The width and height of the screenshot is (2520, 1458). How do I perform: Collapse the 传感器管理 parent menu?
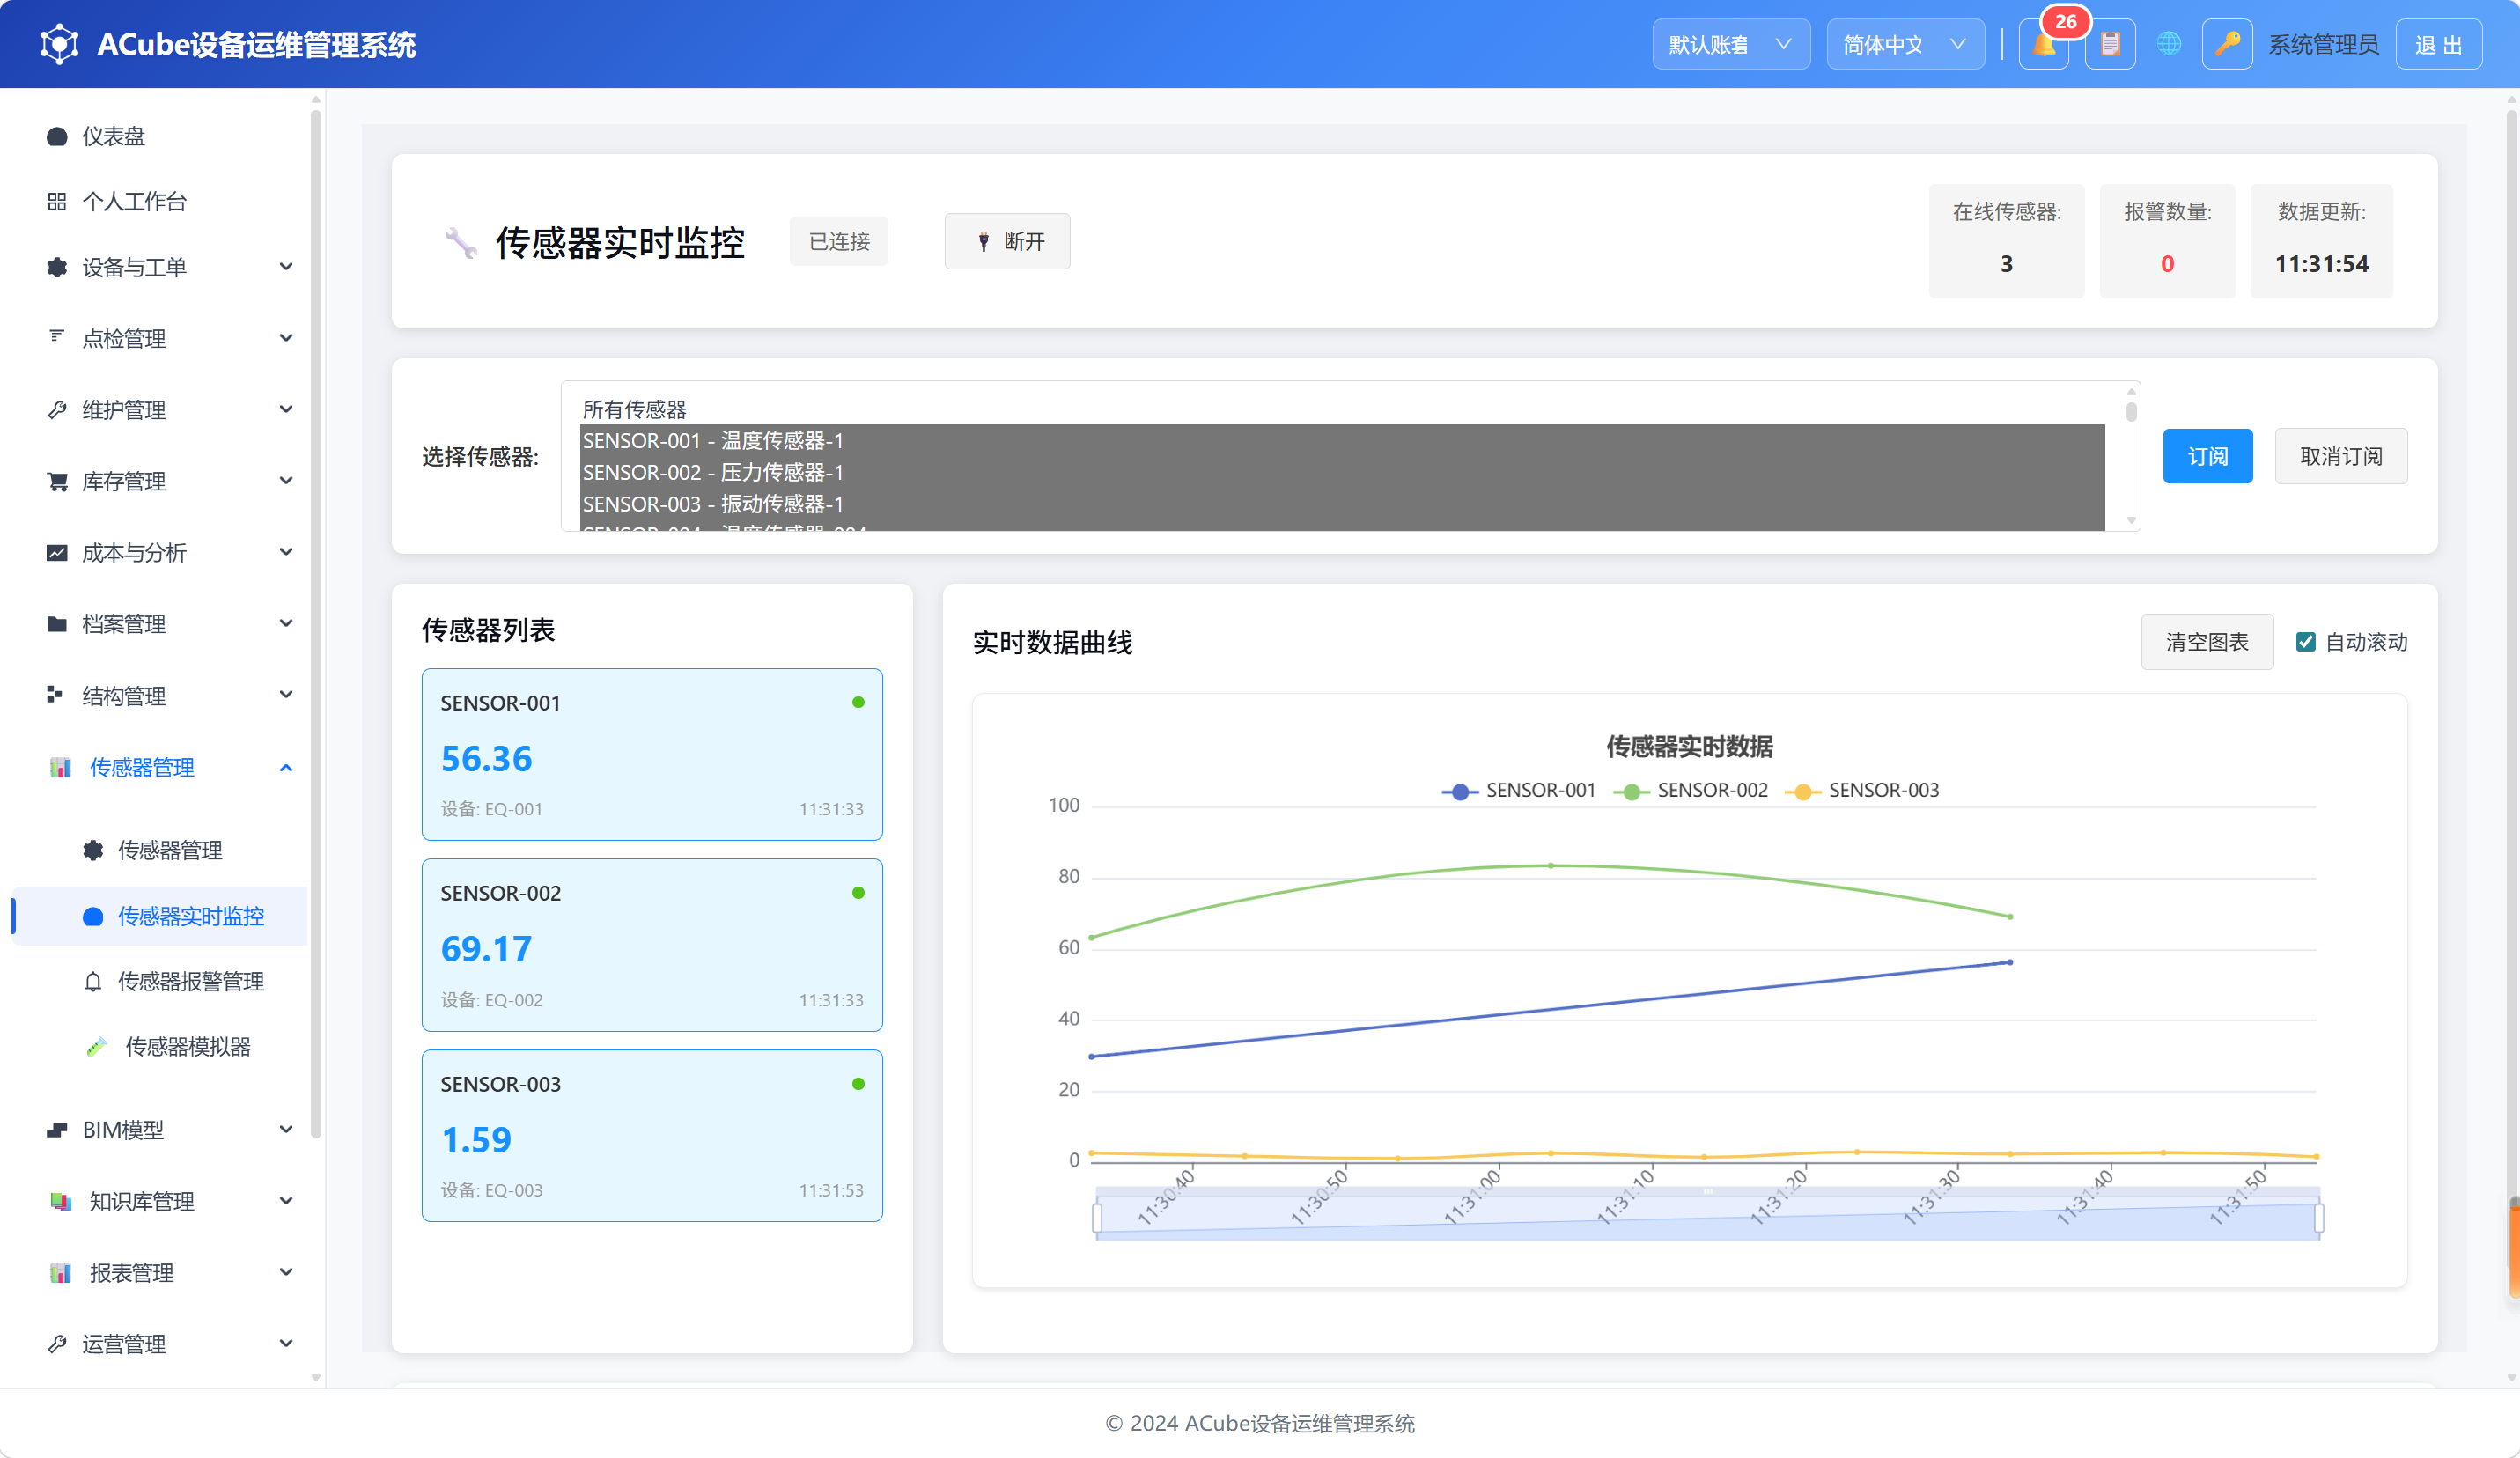click(160, 768)
